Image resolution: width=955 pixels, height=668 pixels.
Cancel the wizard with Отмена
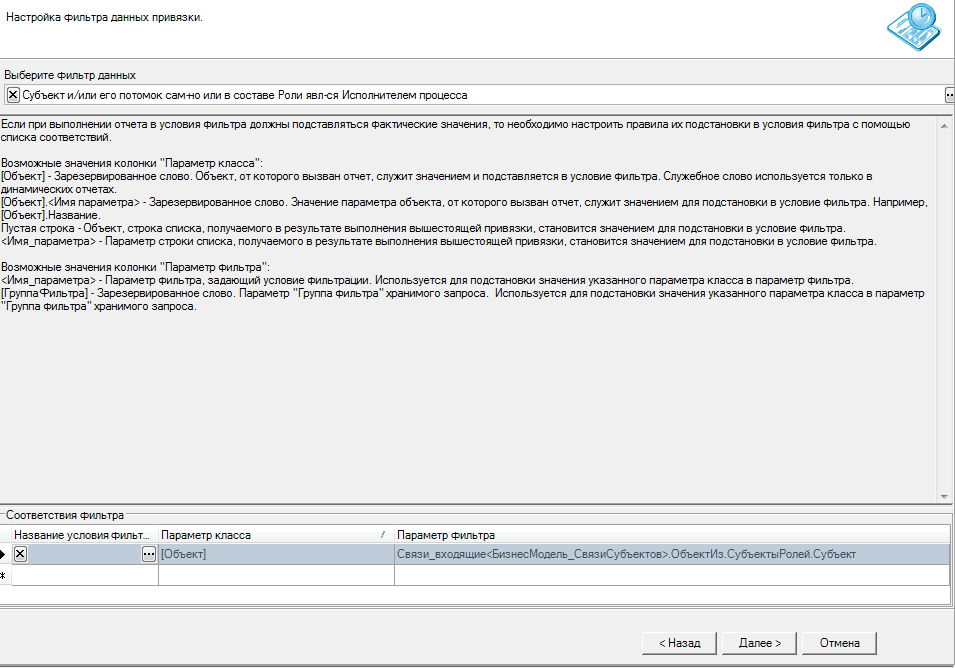click(839, 642)
